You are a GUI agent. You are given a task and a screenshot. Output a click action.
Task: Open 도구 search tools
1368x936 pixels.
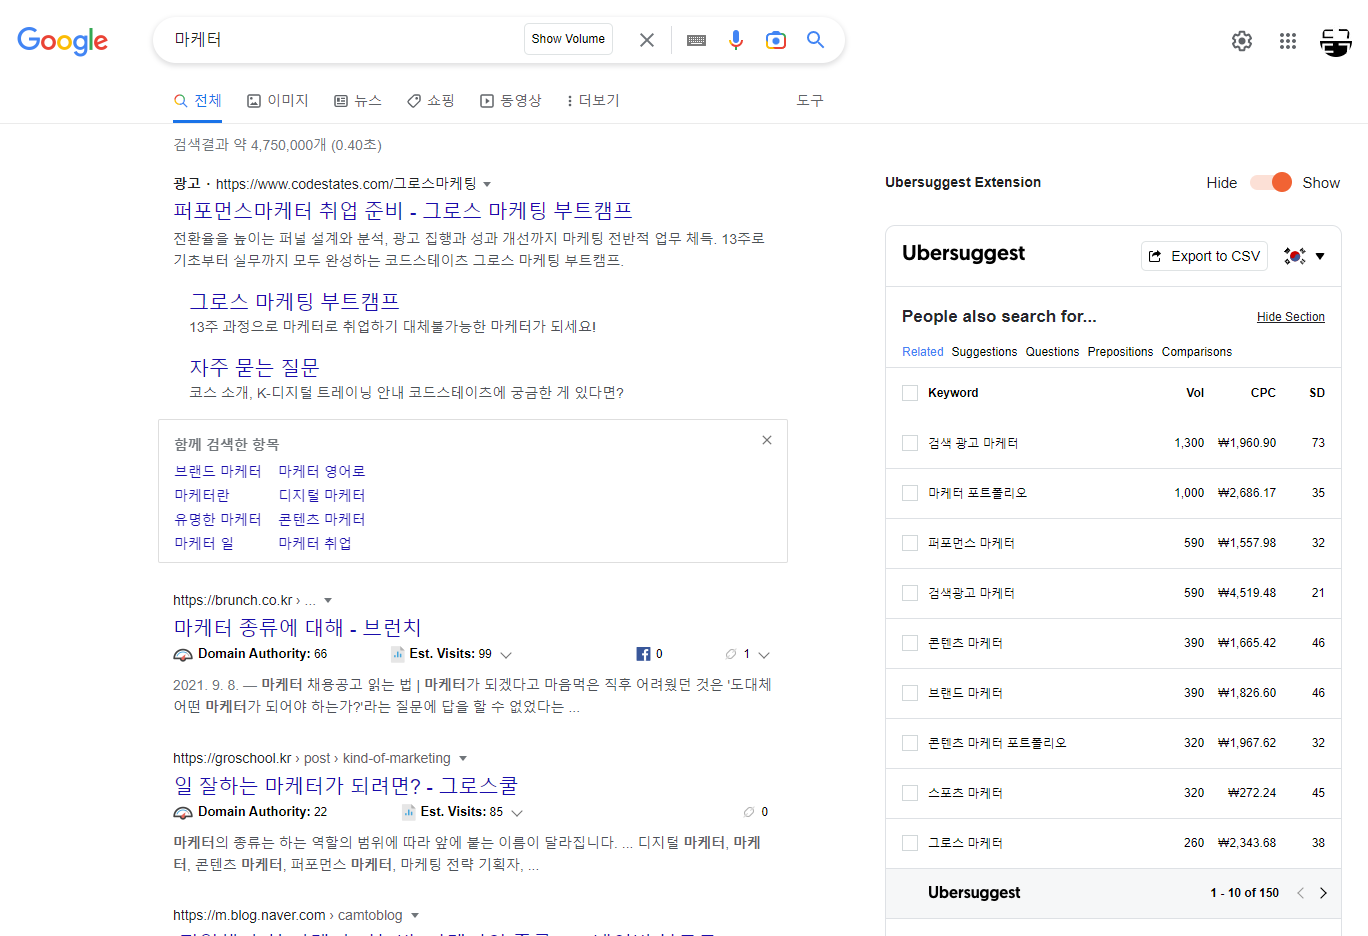pyautogui.click(x=810, y=101)
